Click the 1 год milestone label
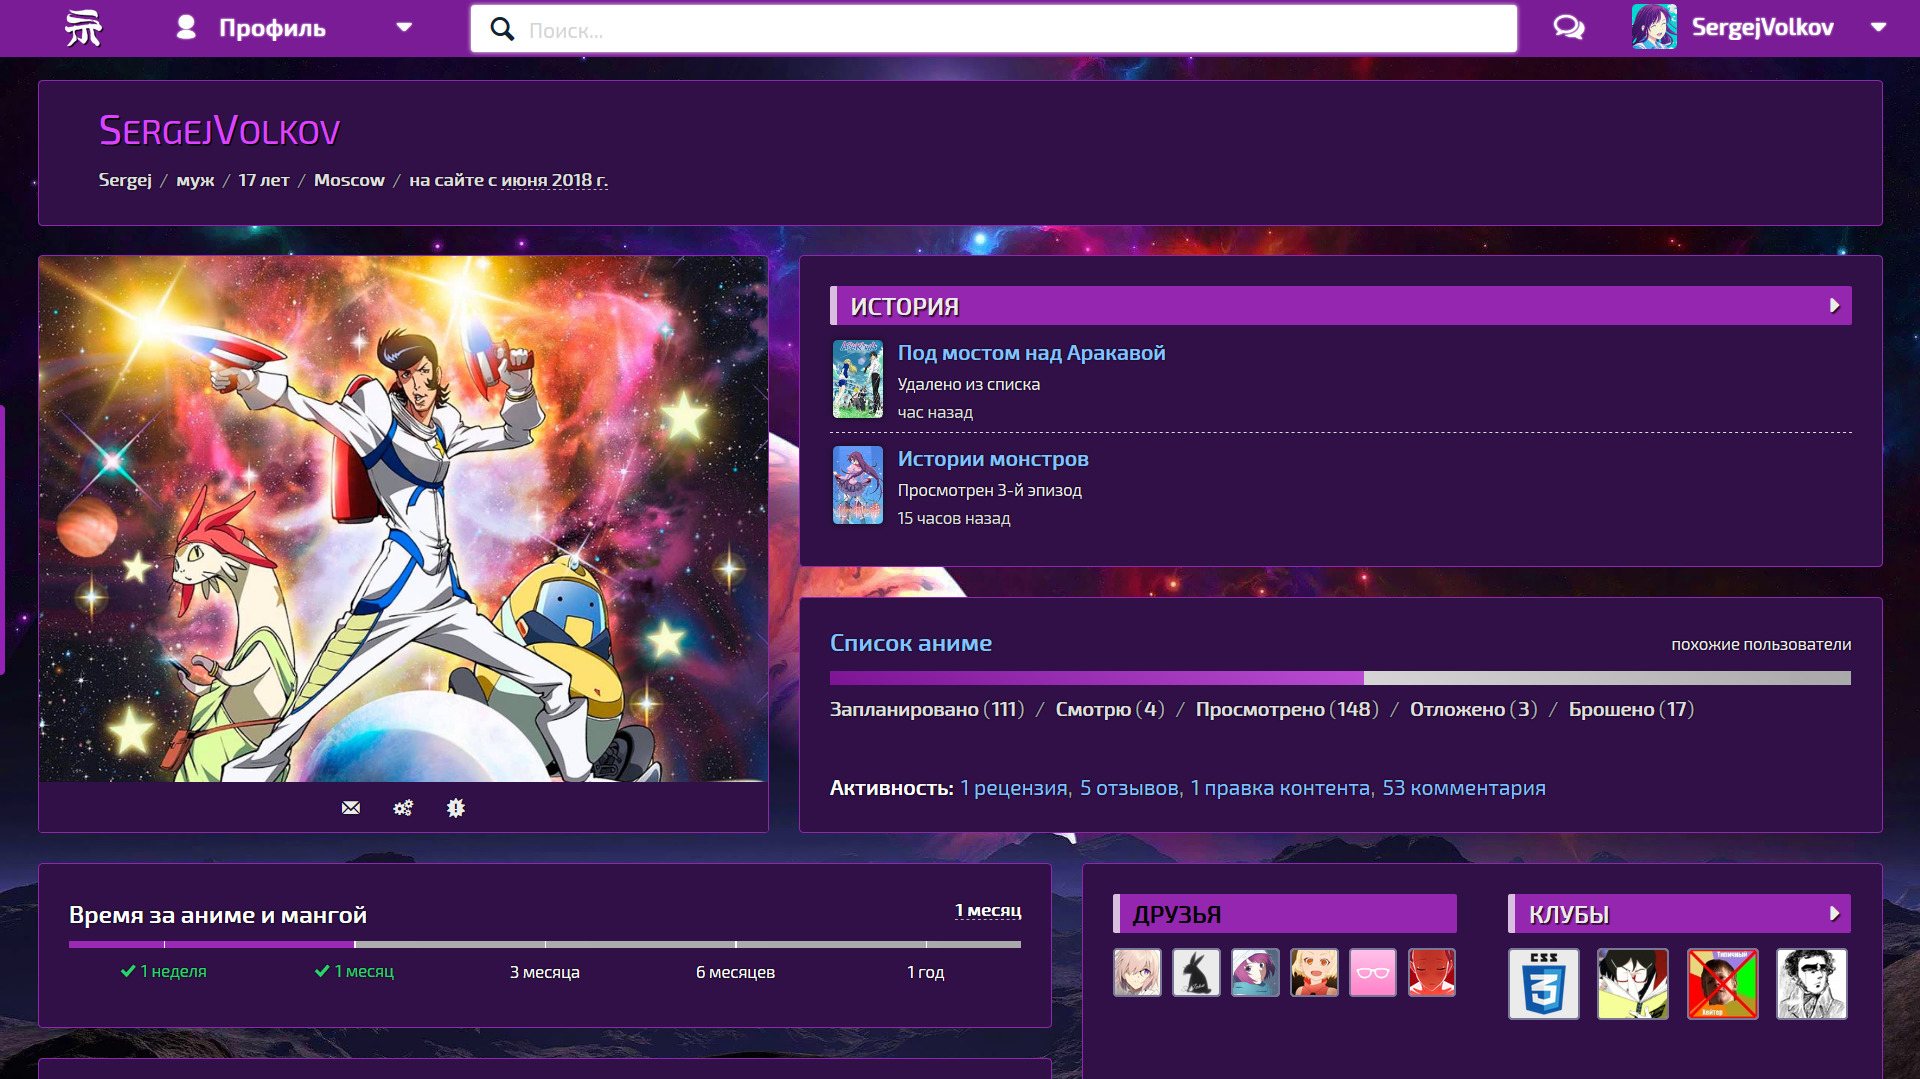This screenshot has height=1079, width=1920. pos(925,972)
